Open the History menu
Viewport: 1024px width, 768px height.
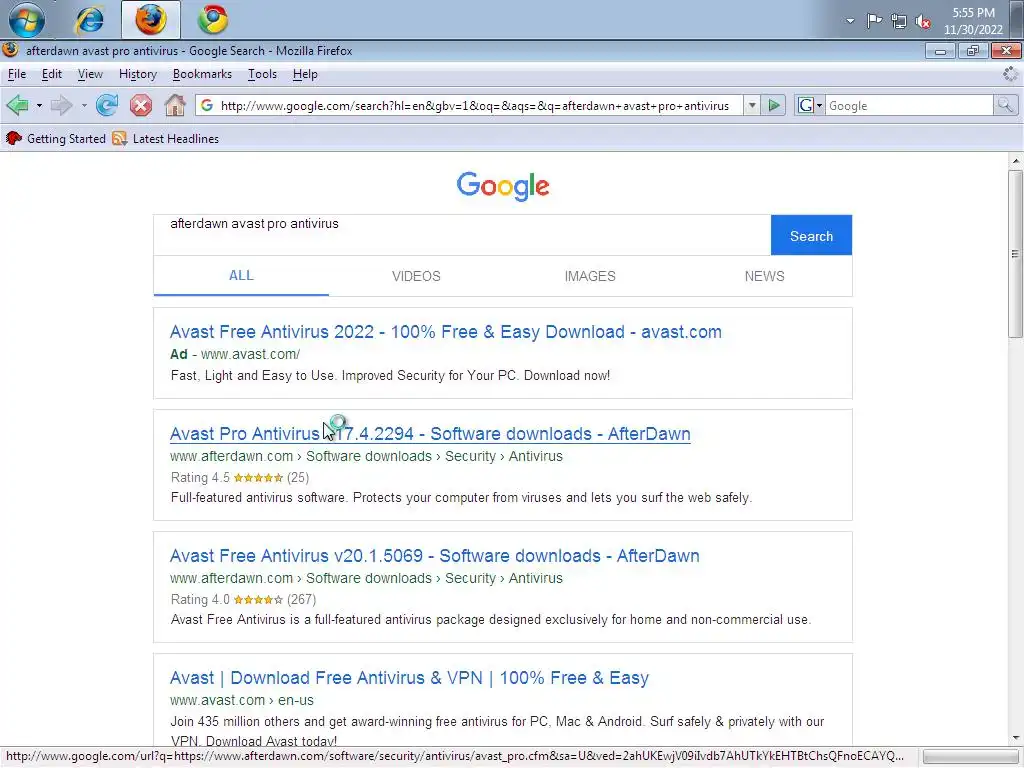pyautogui.click(x=138, y=74)
